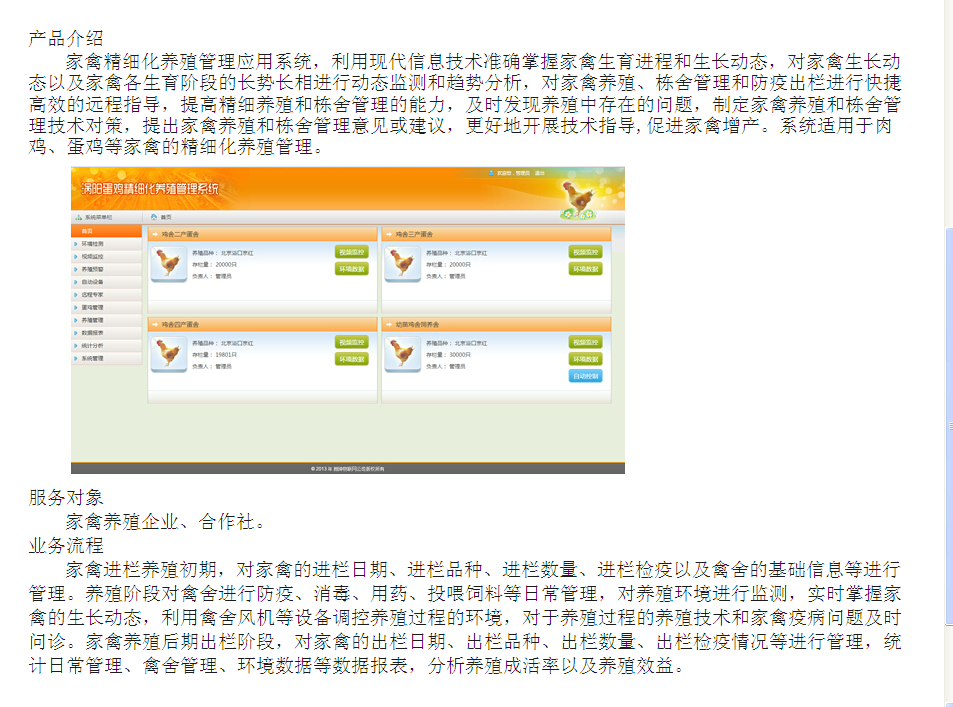Click the arrow icon on 鸡舍二产蛋舍 panel

[156, 234]
